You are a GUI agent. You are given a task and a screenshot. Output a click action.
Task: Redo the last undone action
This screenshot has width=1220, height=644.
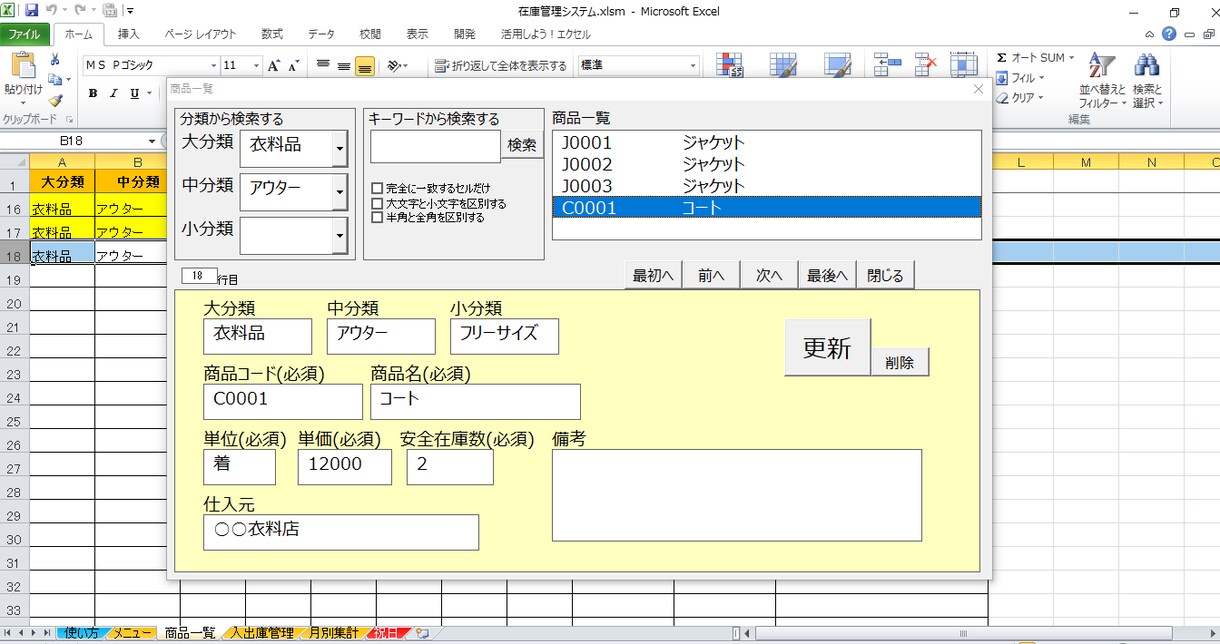pyautogui.click(x=79, y=11)
